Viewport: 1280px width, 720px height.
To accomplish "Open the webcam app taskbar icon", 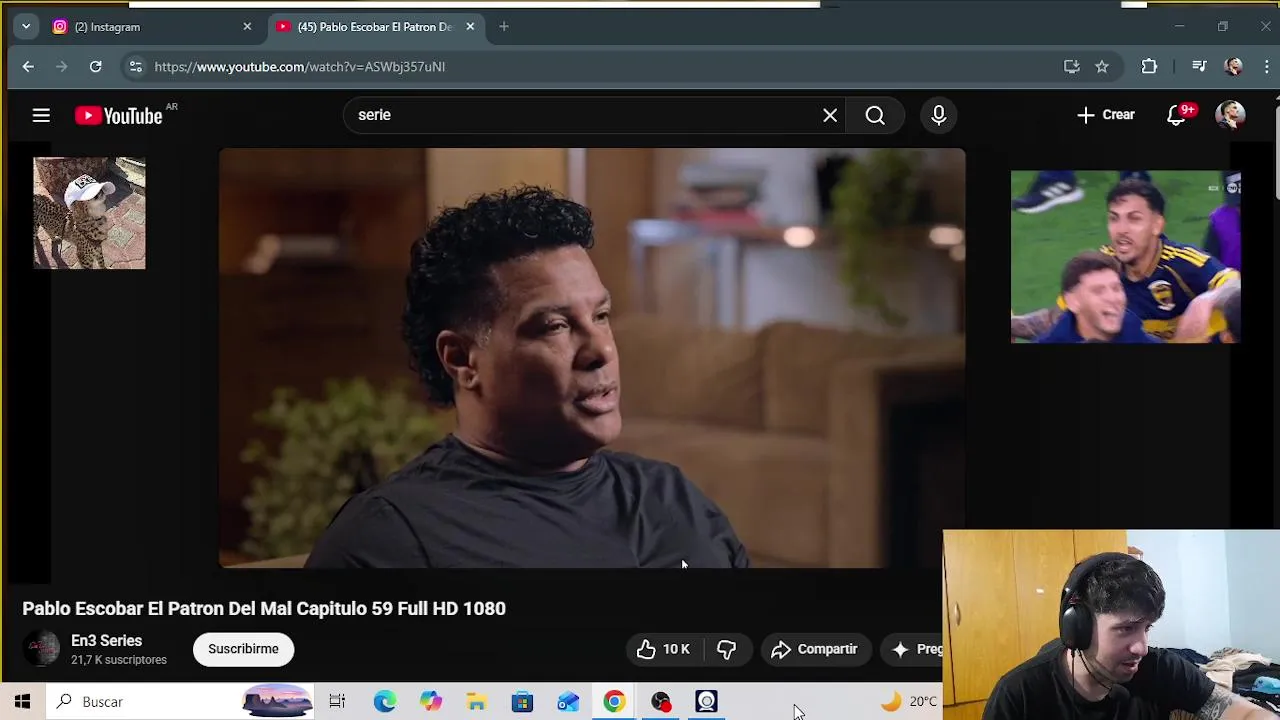I will (707, 702).
